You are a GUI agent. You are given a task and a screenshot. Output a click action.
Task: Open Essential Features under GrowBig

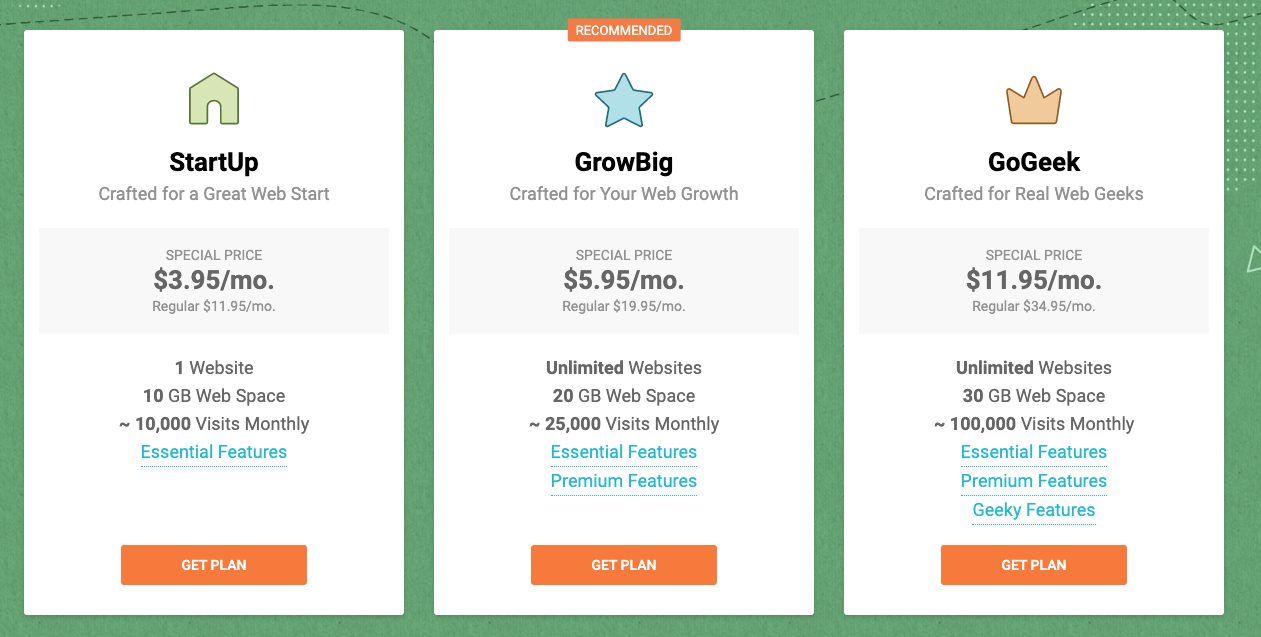click(623, 452)
